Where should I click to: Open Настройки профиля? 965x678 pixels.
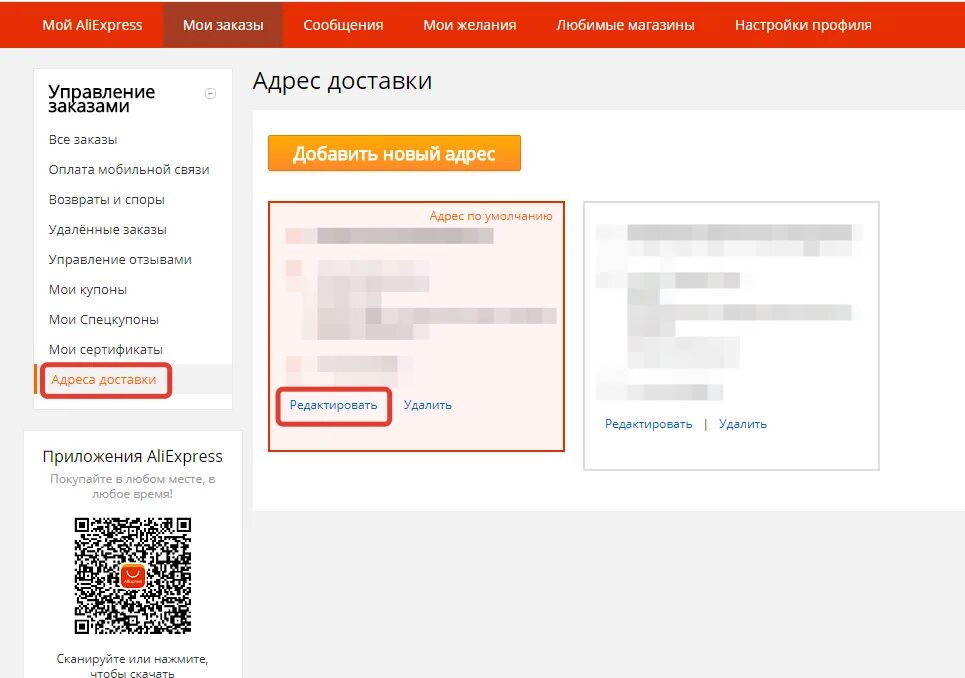tap(801, 24)
